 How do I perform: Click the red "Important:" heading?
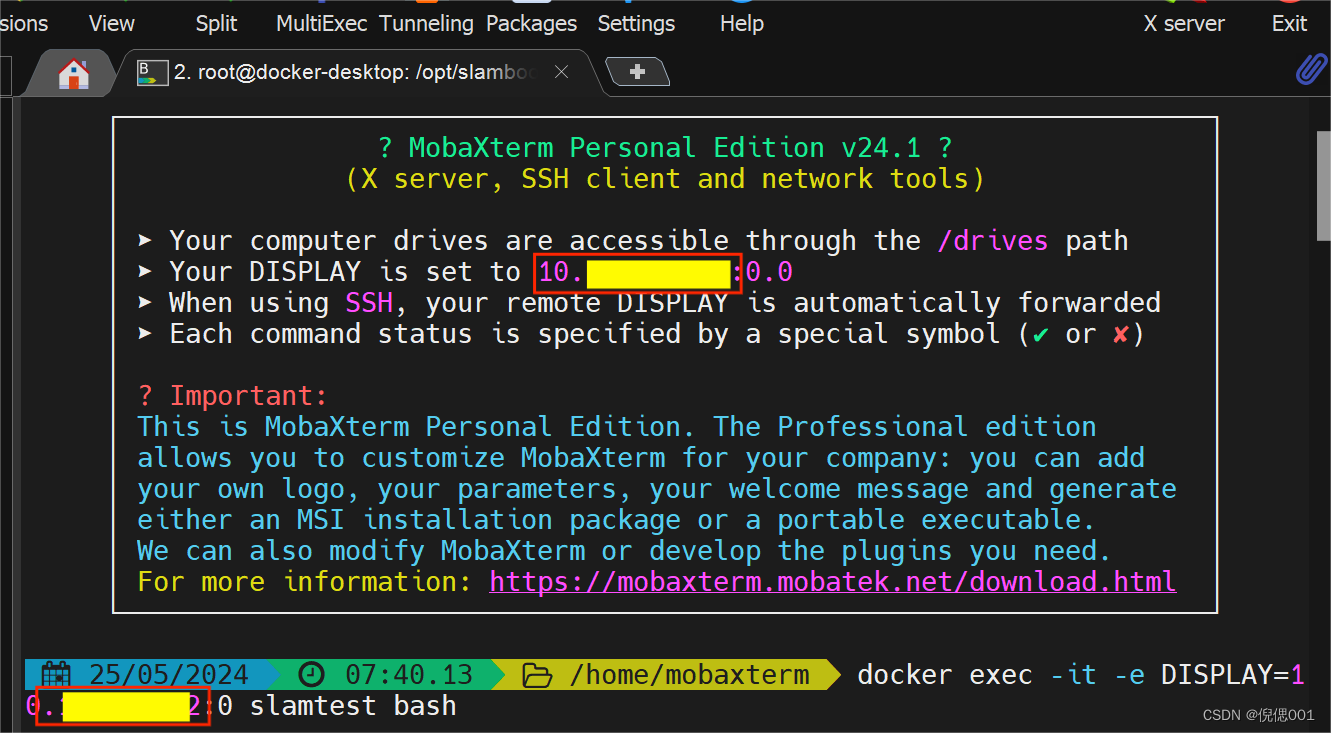pyautogui.click(x=248, y=396)
